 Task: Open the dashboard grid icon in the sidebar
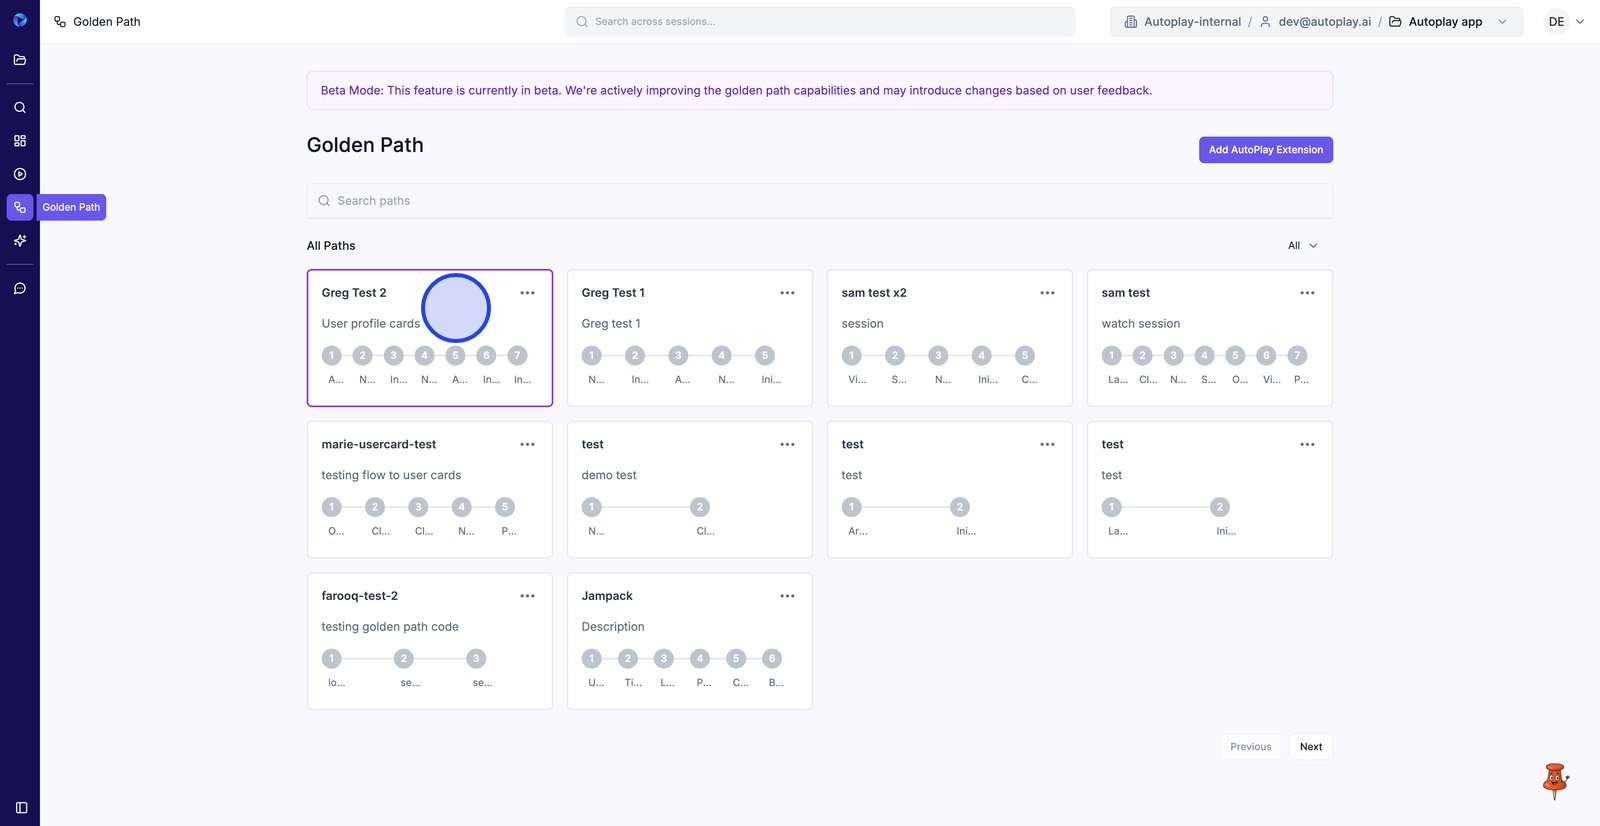click(x=20, y=141)
